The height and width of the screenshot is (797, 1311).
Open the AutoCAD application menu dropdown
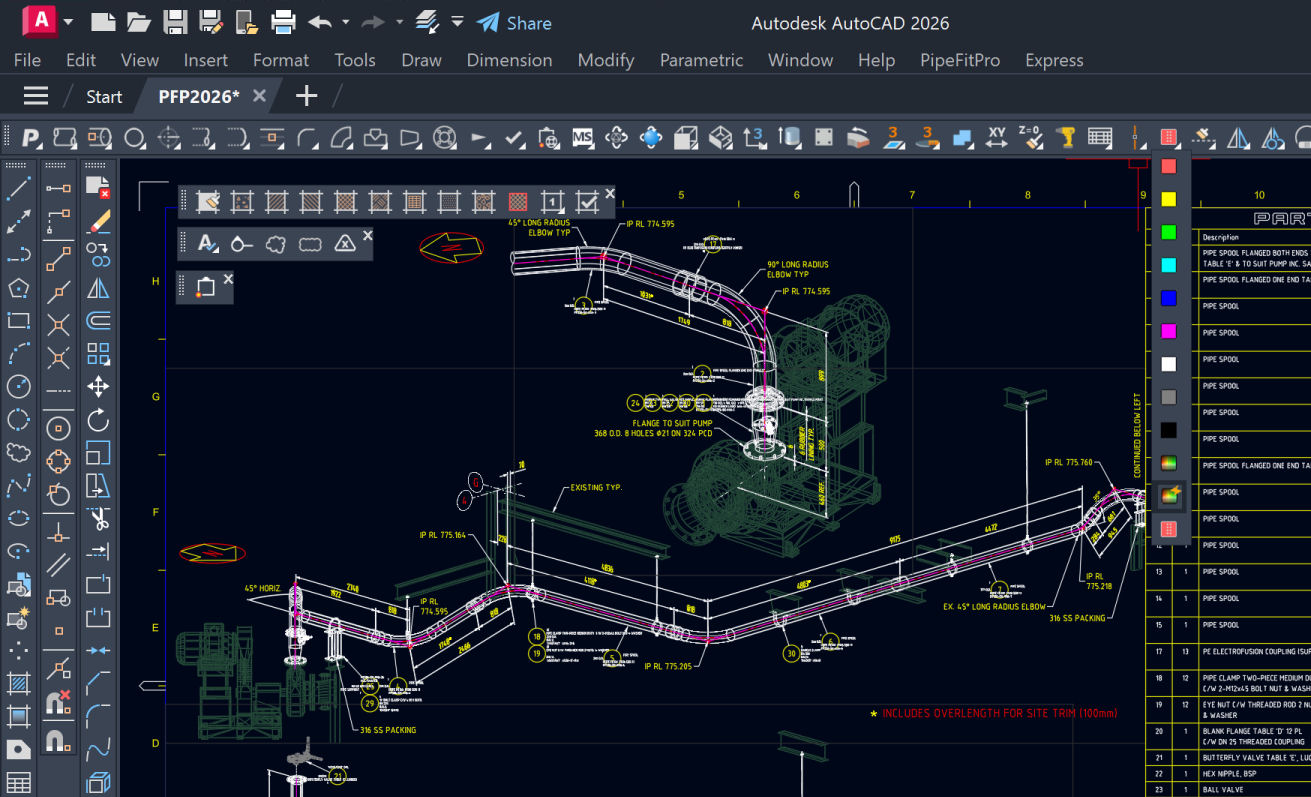click(67, 22)
